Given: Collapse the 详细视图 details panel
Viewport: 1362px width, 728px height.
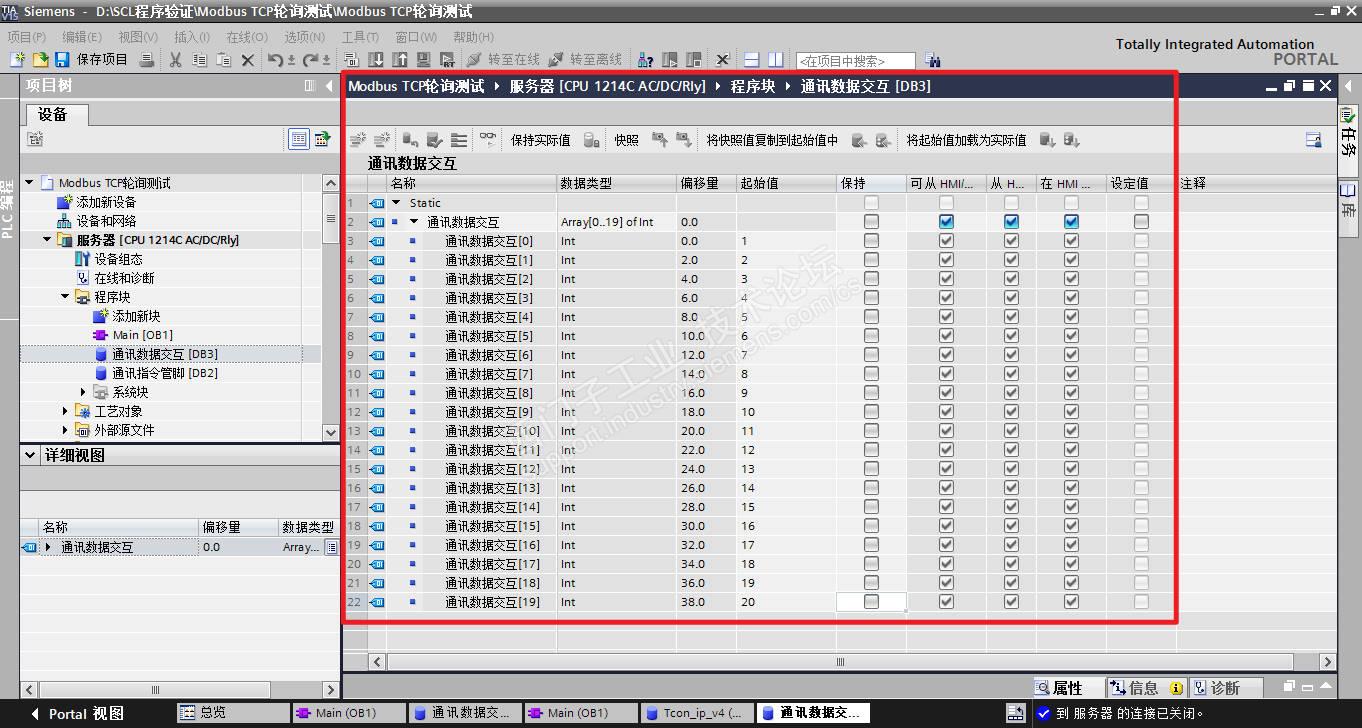Looking at the screenshot, I should (30, 455).
